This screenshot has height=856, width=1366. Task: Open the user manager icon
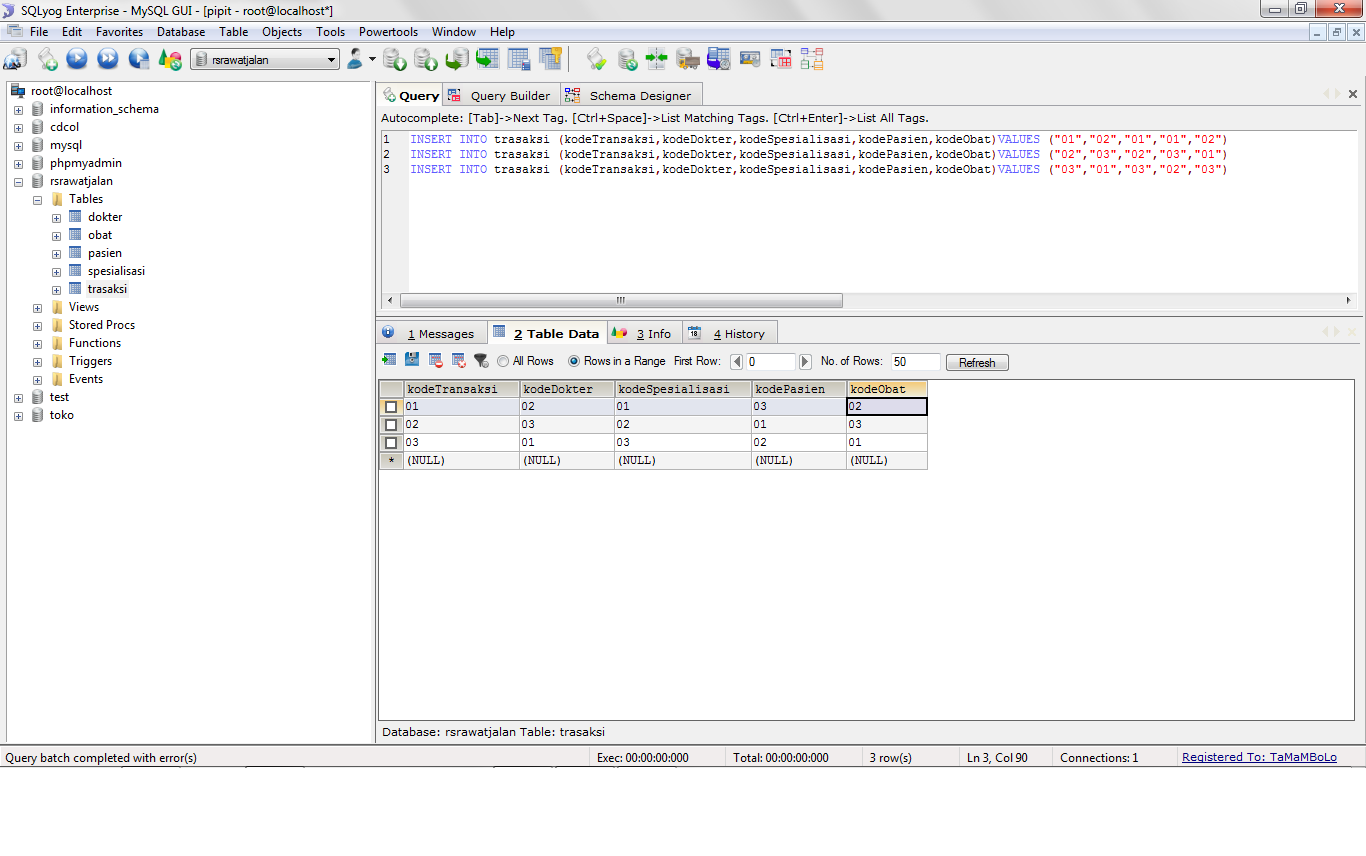[355, 59]
